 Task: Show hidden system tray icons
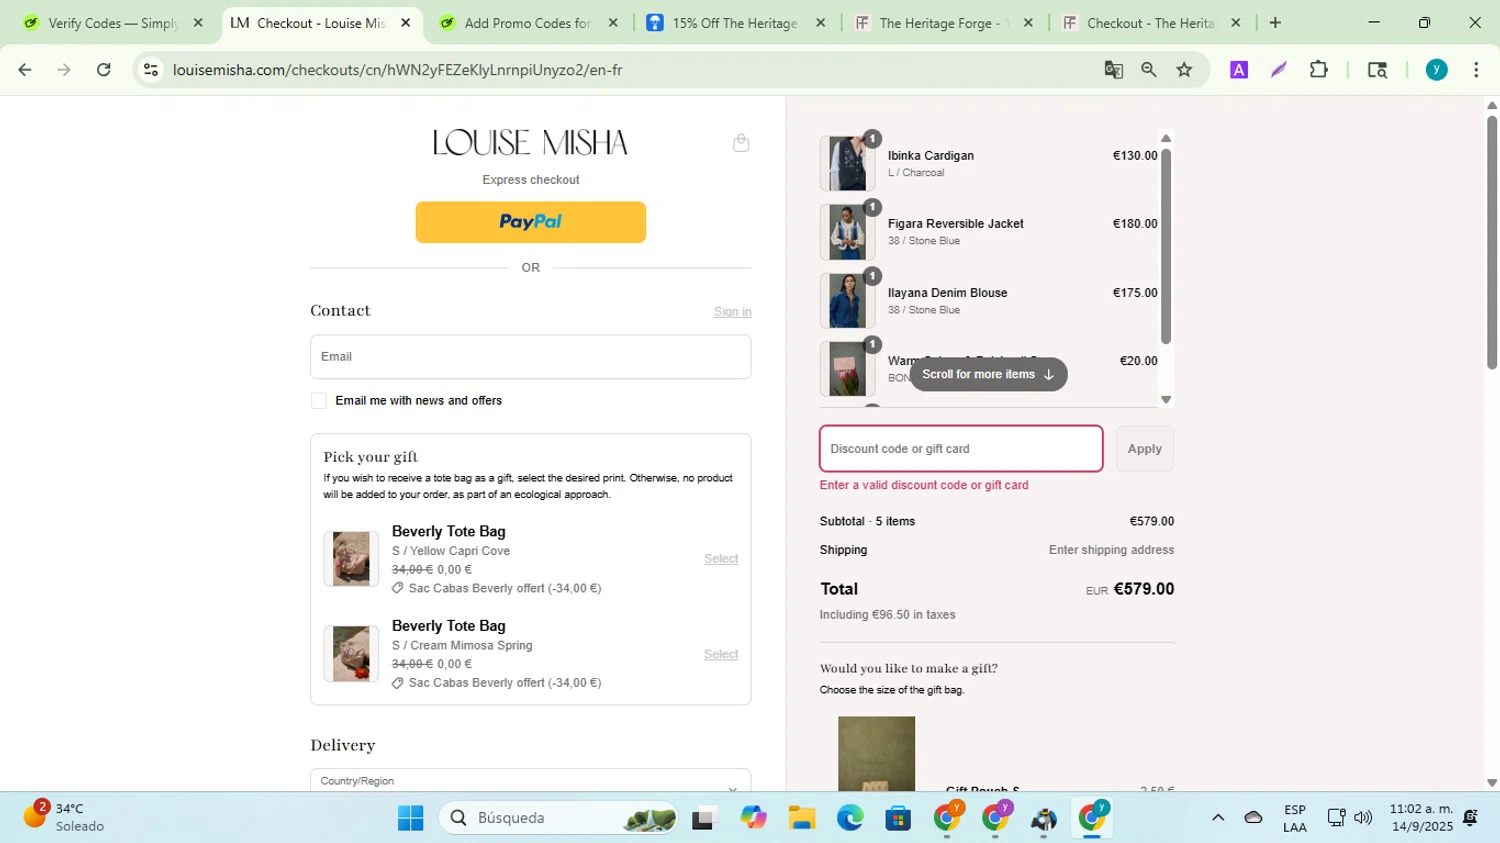[1218, 818]
